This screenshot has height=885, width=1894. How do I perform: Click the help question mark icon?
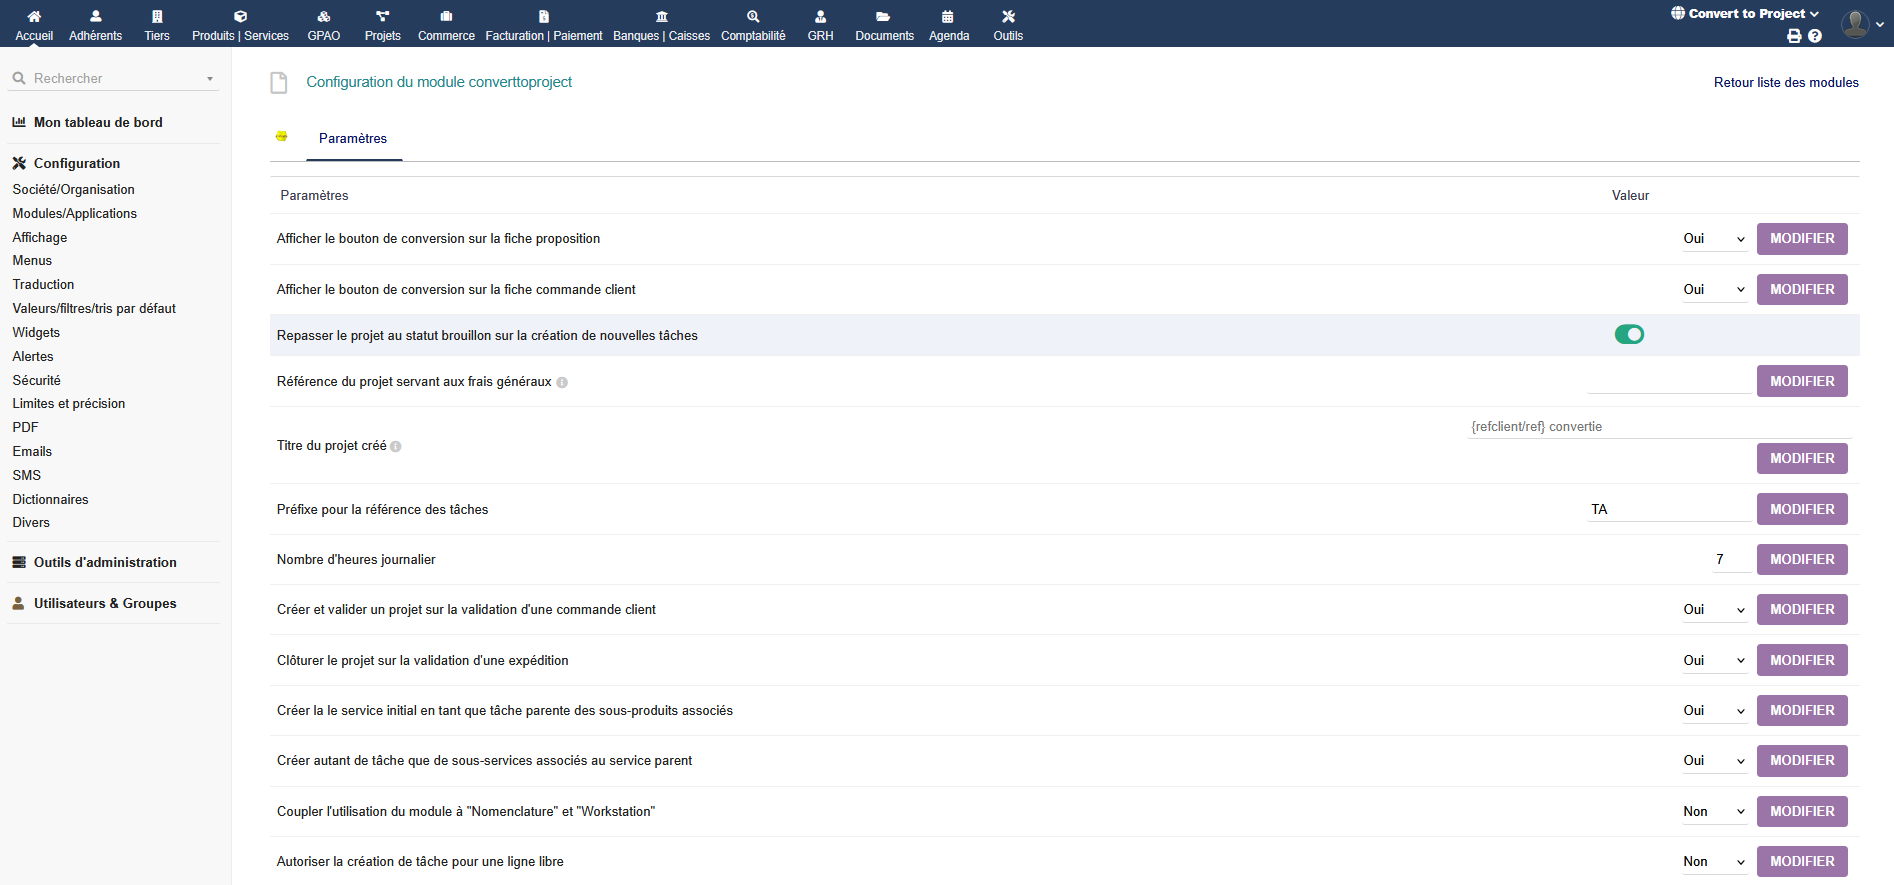tap(1815, 36)
